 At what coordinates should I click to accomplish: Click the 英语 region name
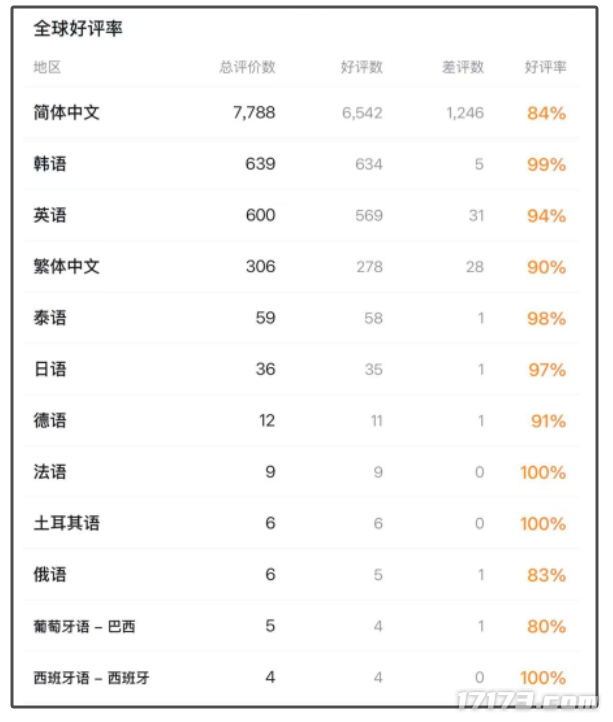[x=50, y=216]
